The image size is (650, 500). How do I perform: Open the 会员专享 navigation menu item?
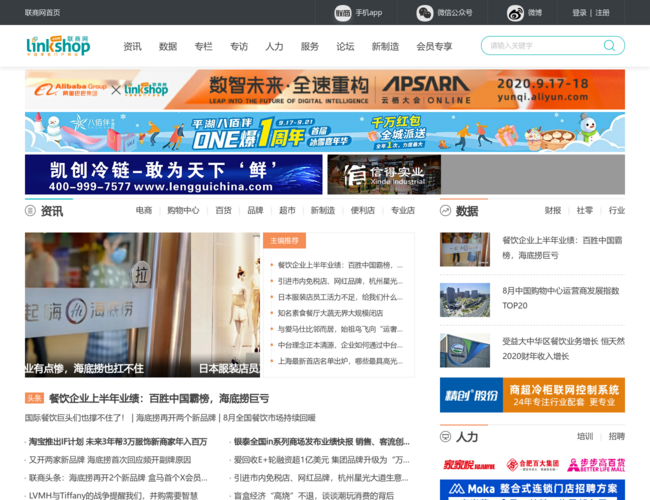coord(434,46)
